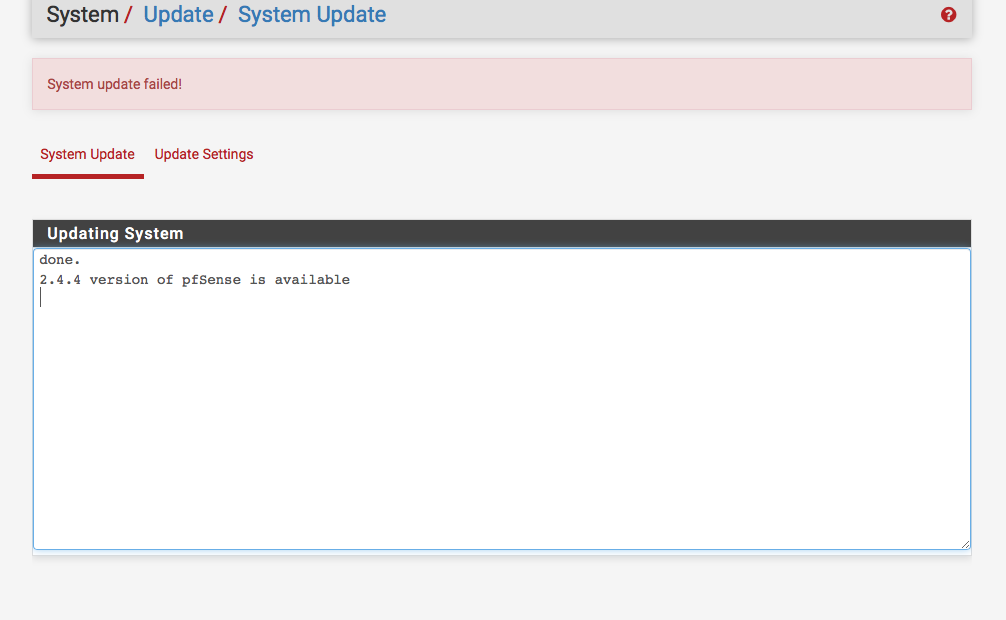Click the first red breadcrumb slash separator

[128, 15]
